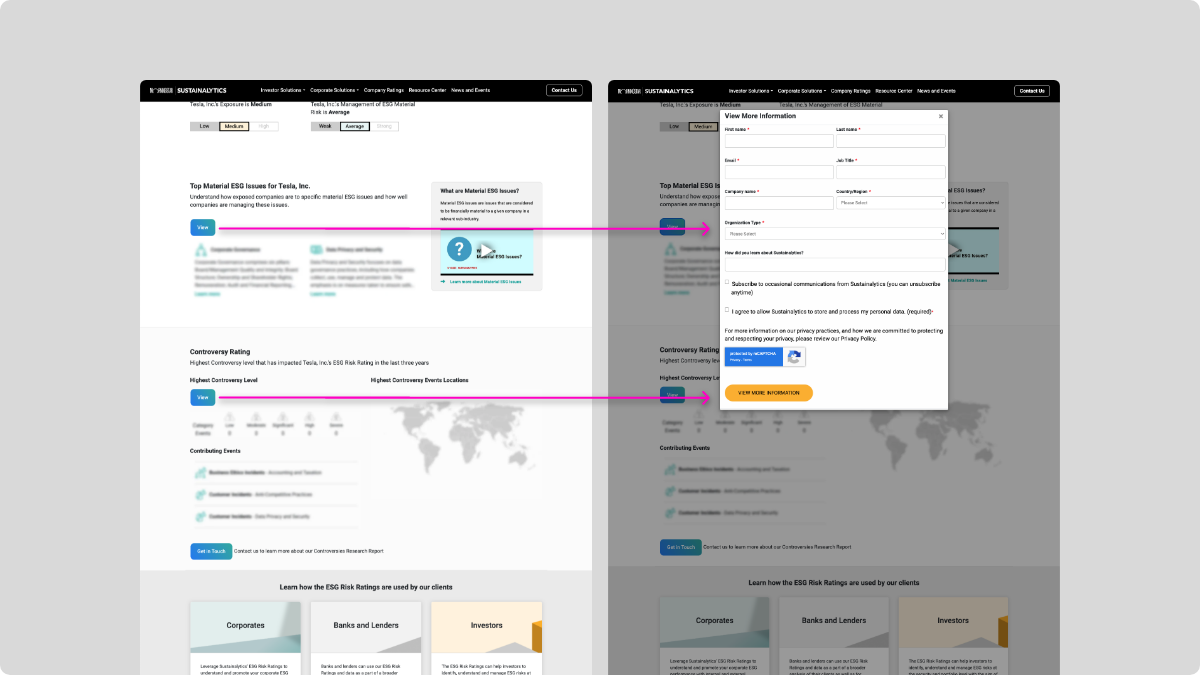Open the Privacy Policy link in the dialog
Image resolution: width=1200 pixels, height=675 pixels.
[x=859, y=339]
